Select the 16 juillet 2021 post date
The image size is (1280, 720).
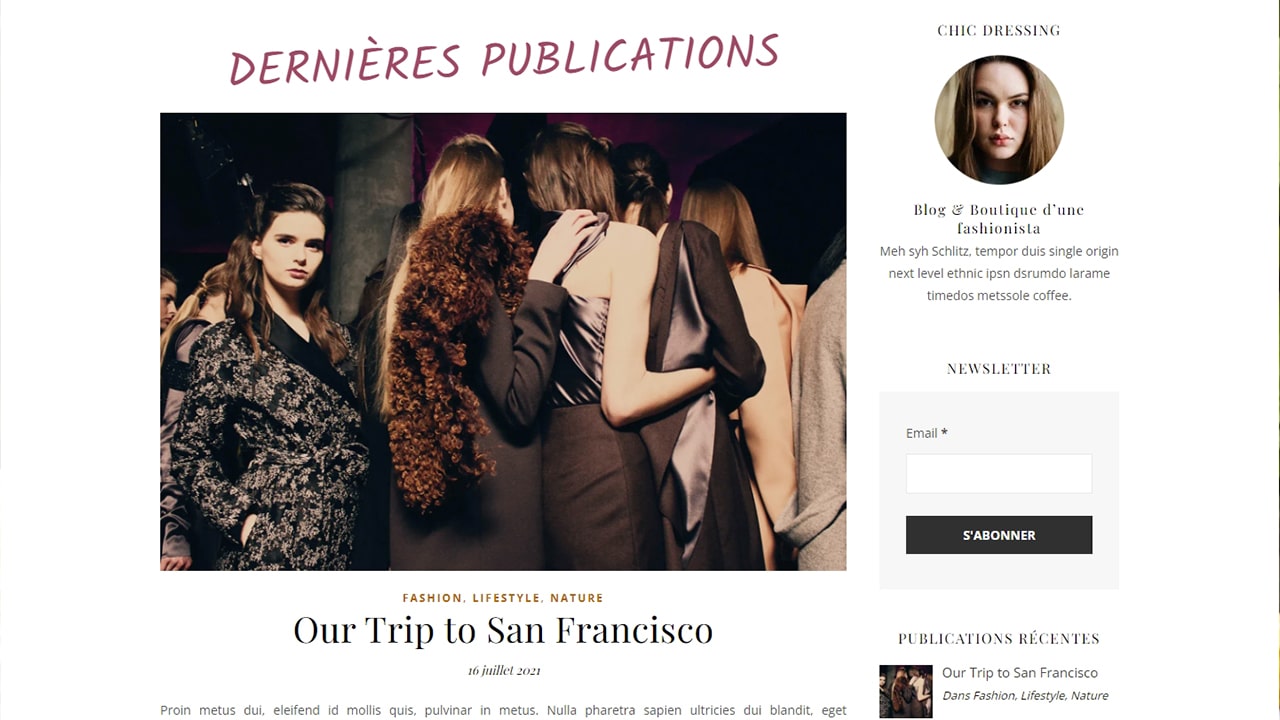(x=504, y=670)
